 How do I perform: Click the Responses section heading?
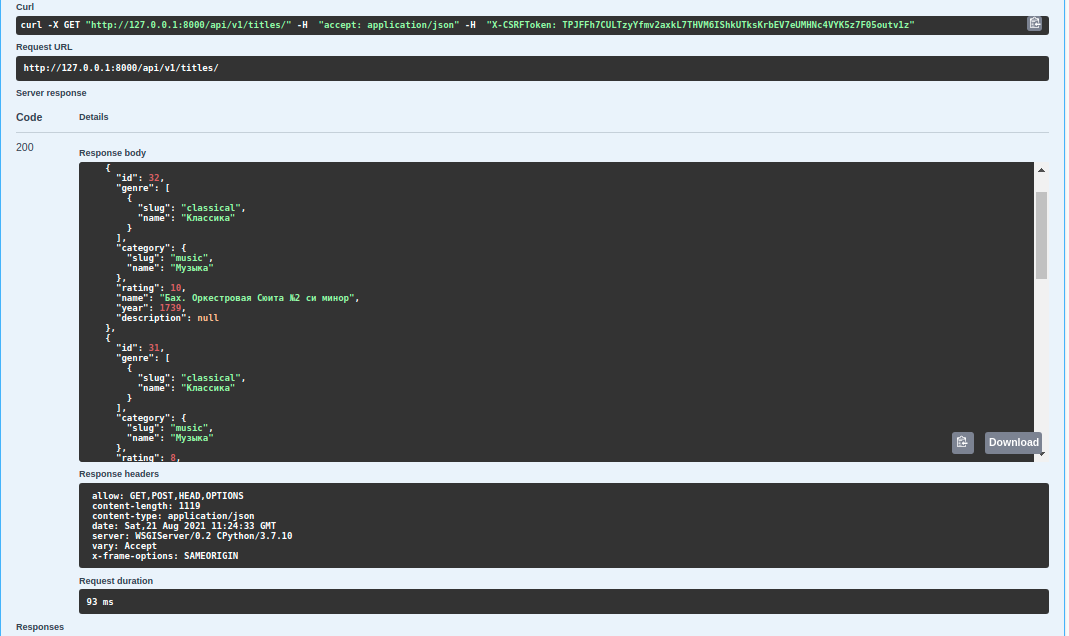tap(40, 627)
